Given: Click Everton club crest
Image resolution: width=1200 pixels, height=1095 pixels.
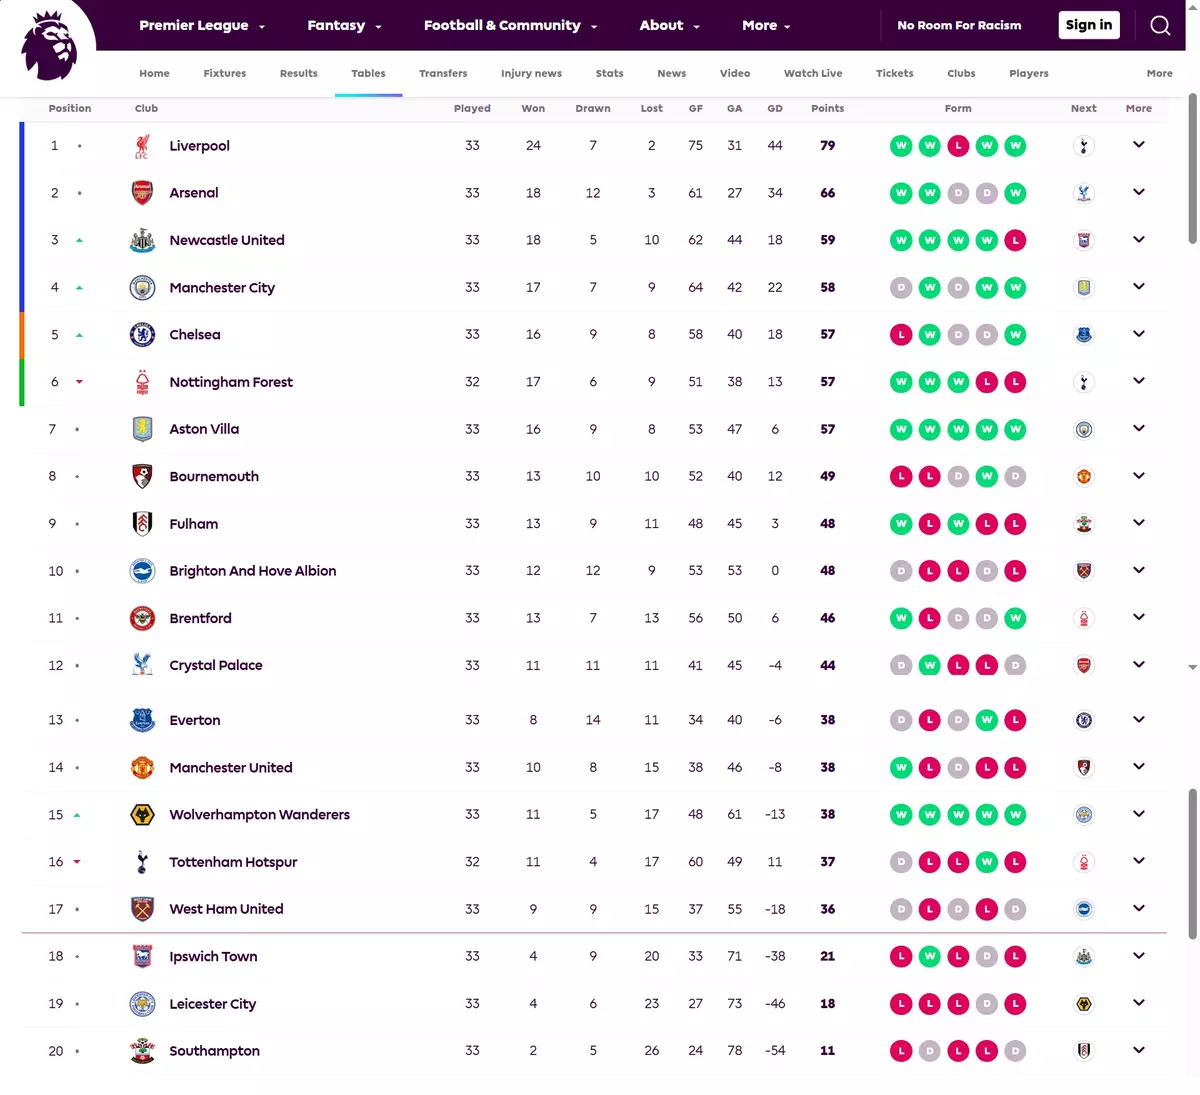Looking at the screenshot, I should point(142,720).
